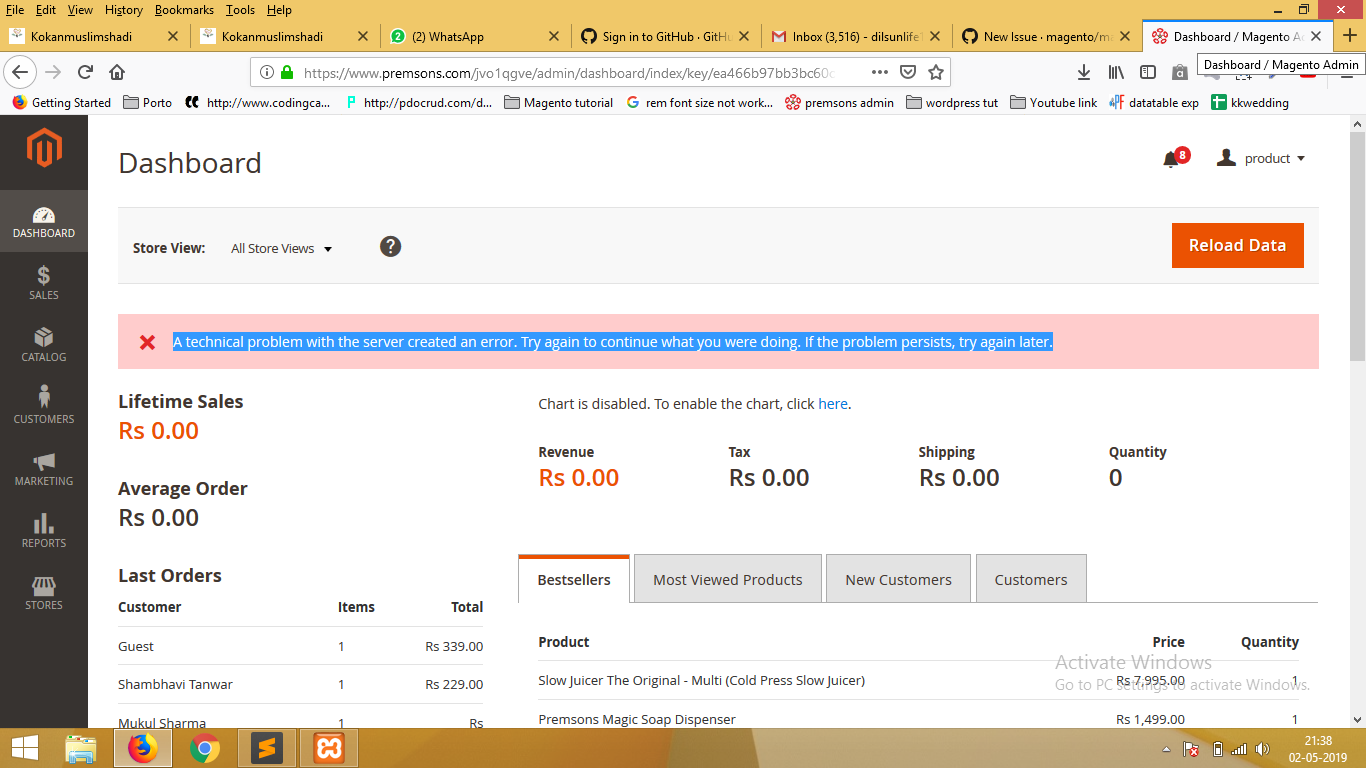Open the Firefox bookmarks library dropdown
Screen dimensions: 1366x768
pos(1115,71)
